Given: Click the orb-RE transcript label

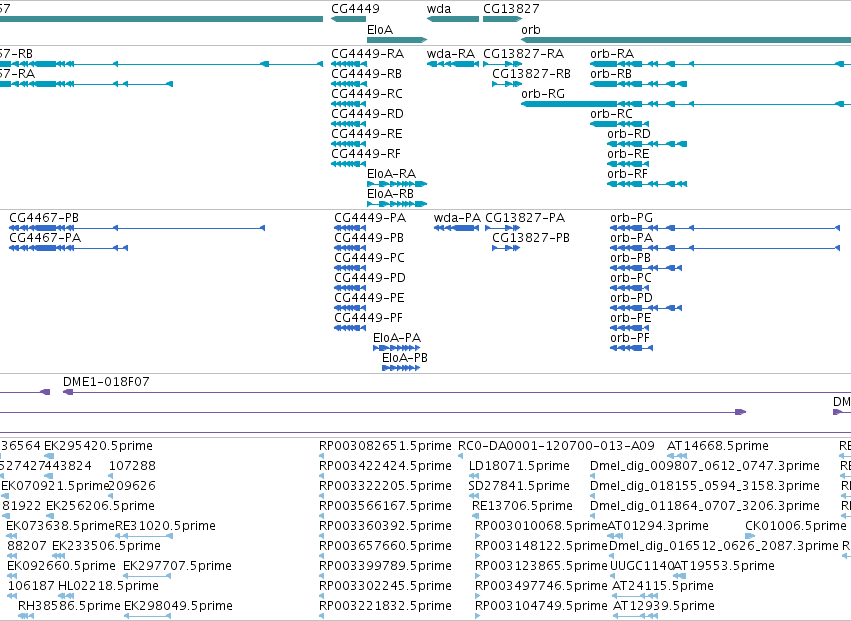Looking at the screenshot, I should coord(628,154).
